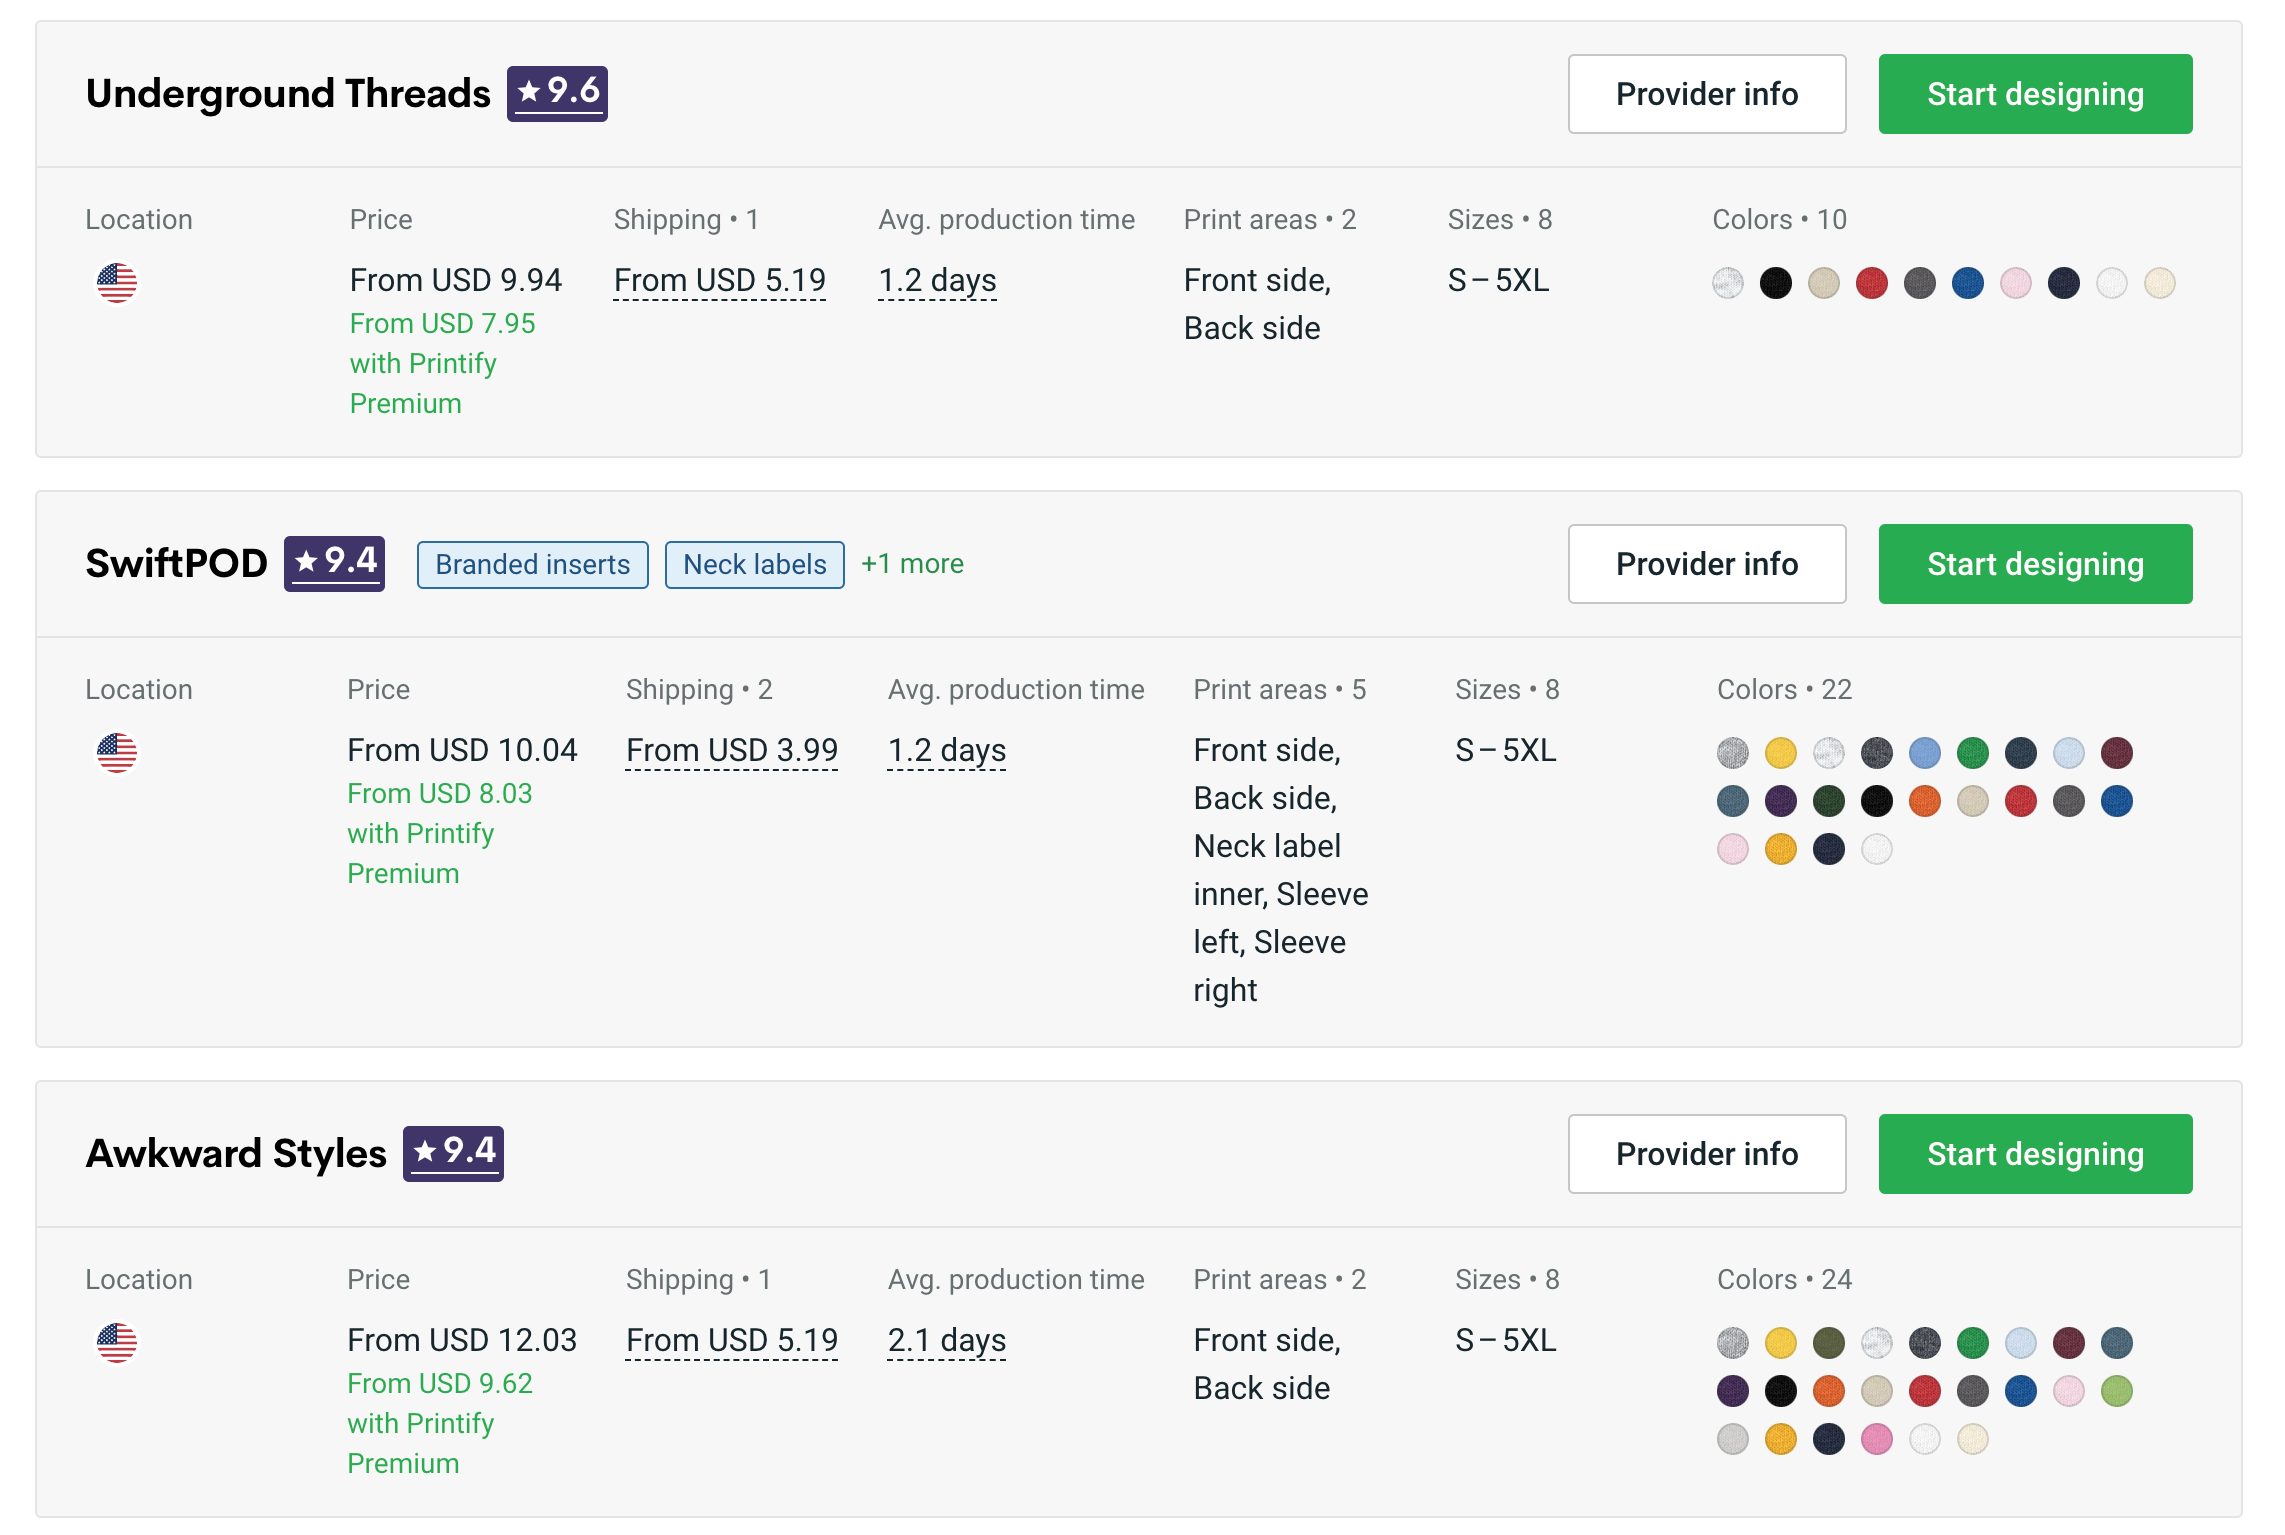Click Awkward Styles 9.4 rating badge

453,1153
